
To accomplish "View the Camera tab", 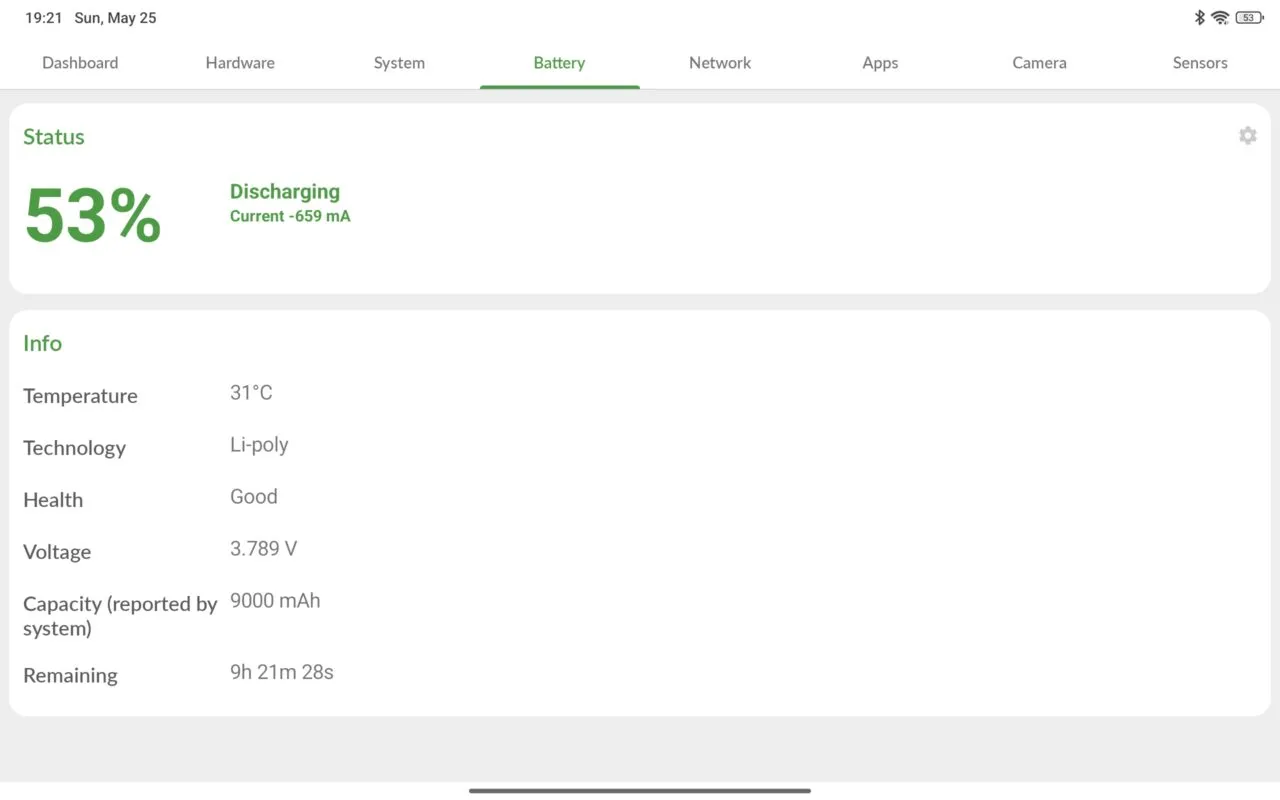I will 1039,63.
